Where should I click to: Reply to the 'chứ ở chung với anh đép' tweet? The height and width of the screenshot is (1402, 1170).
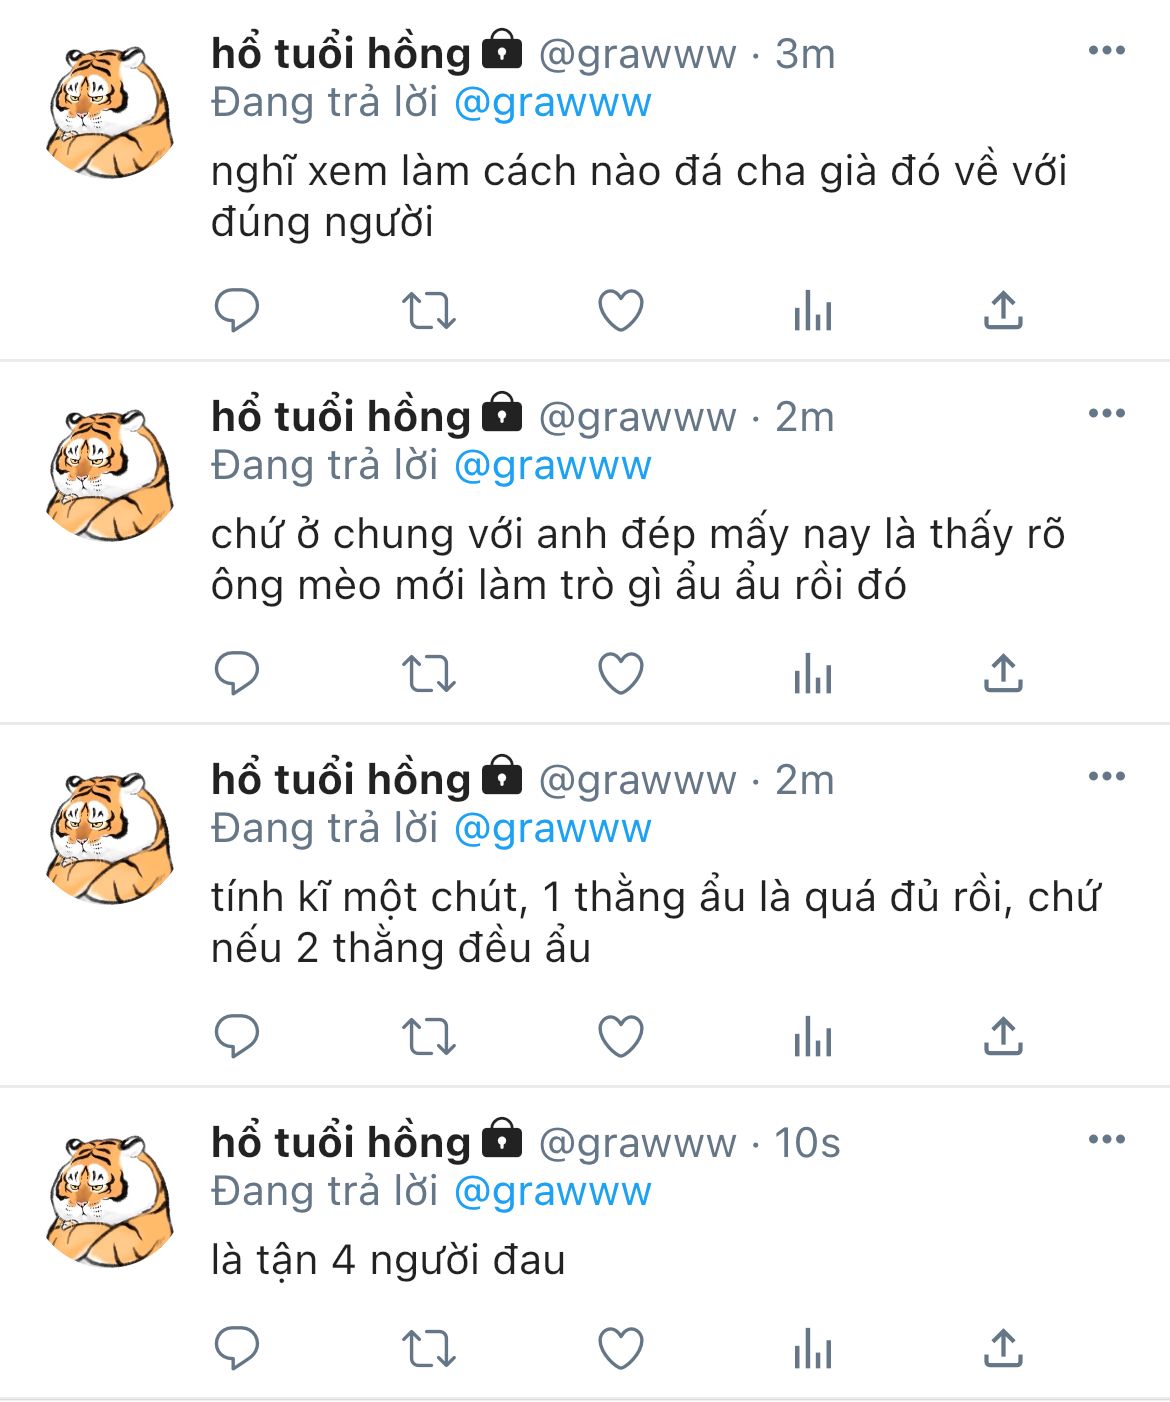click(x=237, y=673)
